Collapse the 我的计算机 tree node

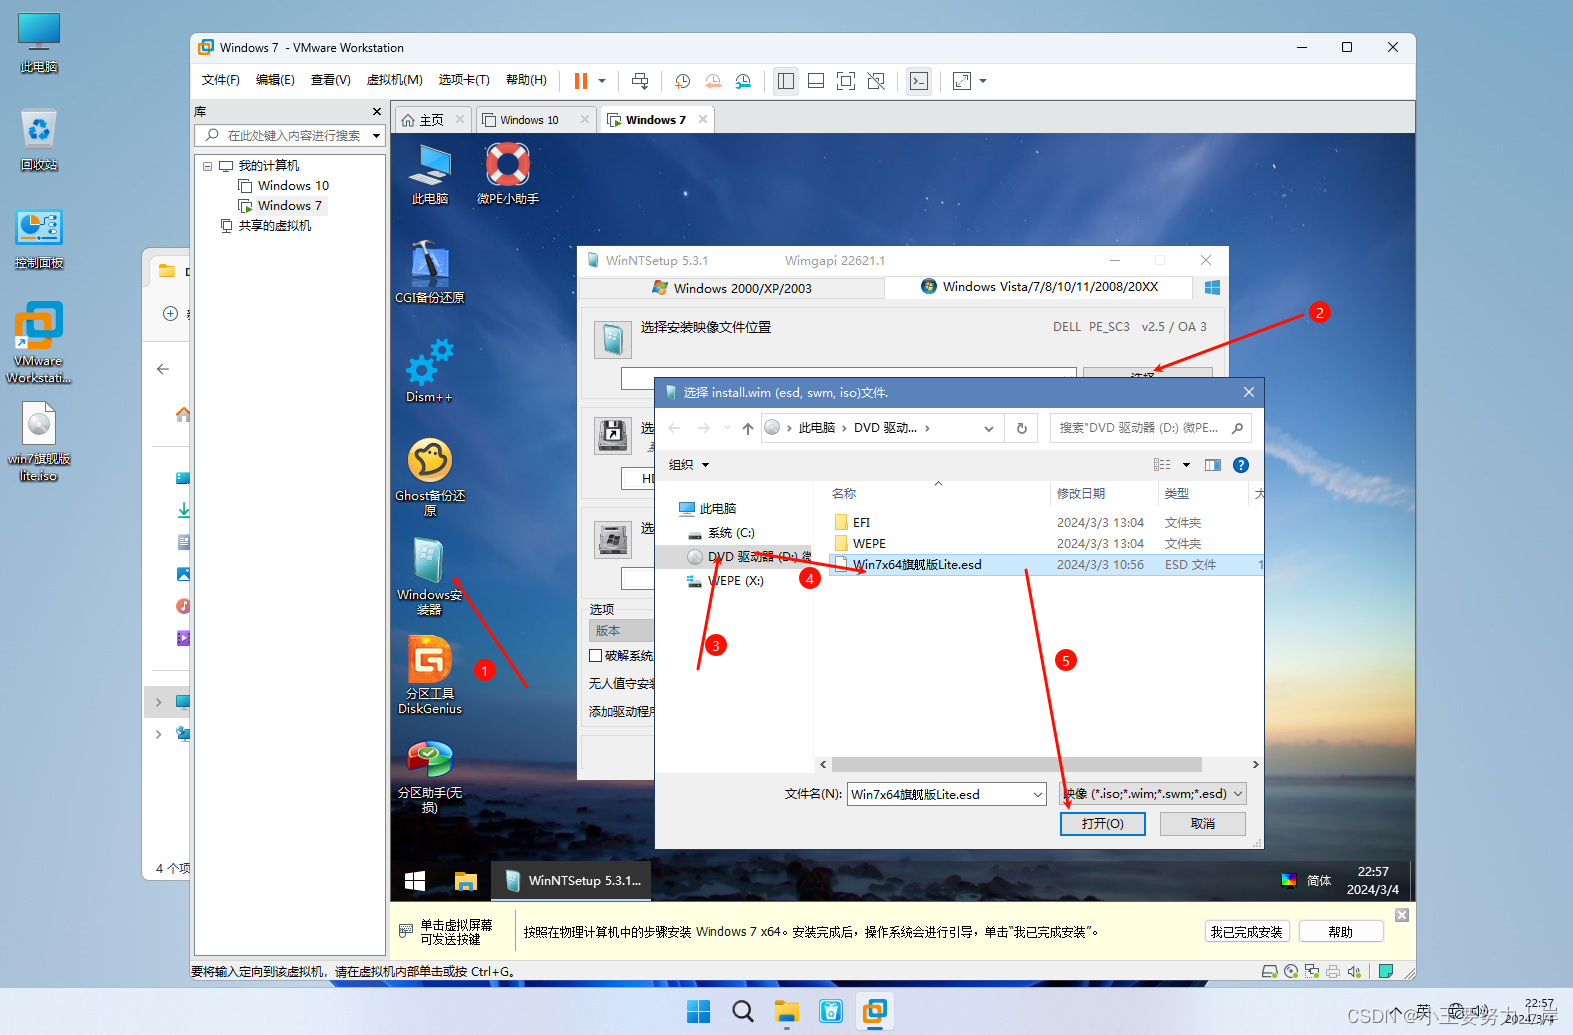coord(207,166)
